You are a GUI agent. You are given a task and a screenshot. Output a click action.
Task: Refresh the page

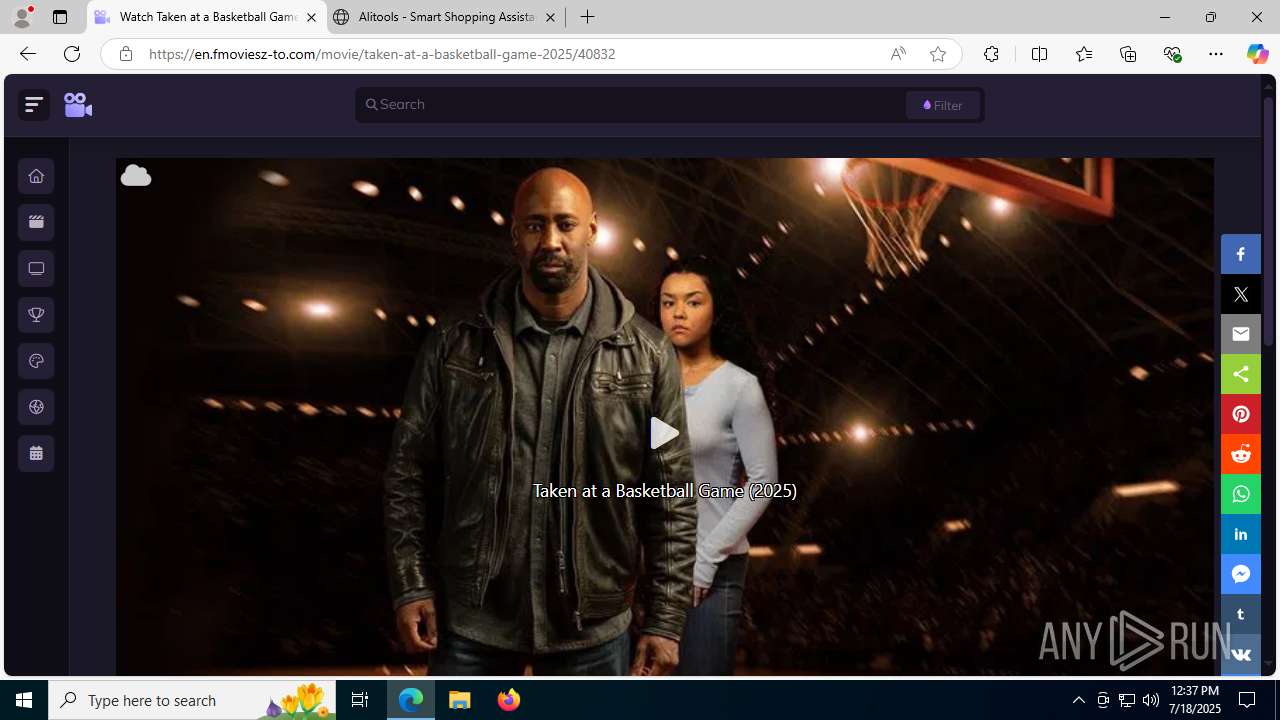click(72, 54)
